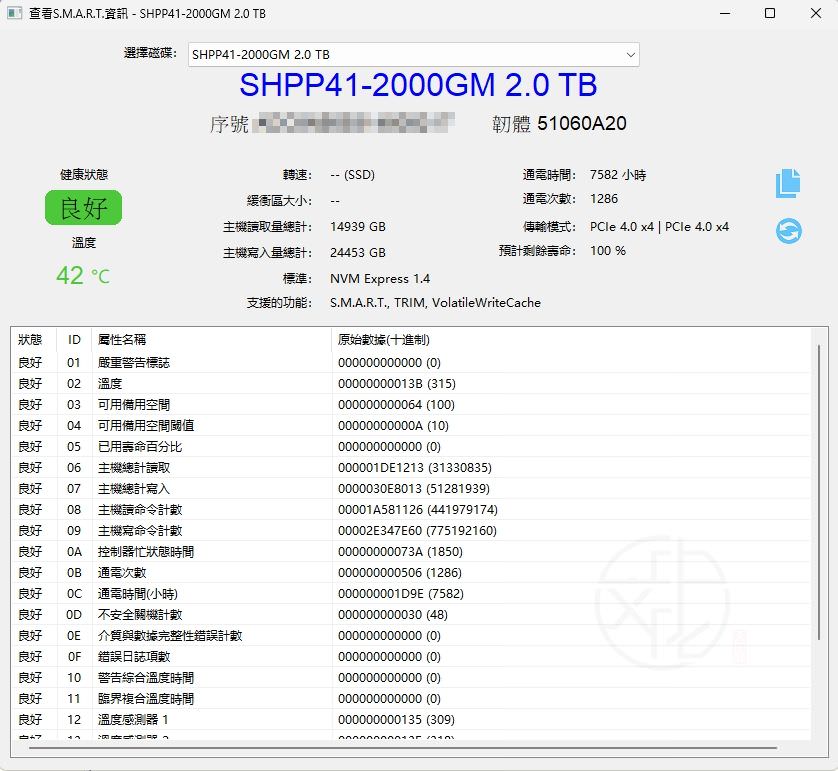This screenshot has height=771, width=838.
Task: Select the 介質與數據完整性錯誤計數 row
Action: point(410,636)
